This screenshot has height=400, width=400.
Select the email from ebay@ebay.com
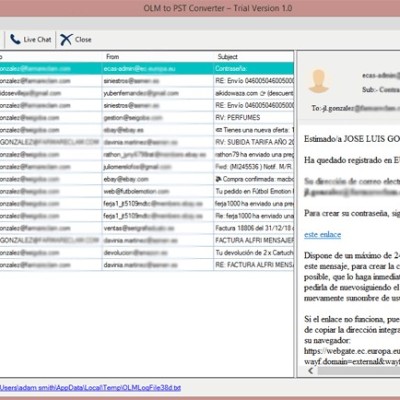pyautogui.click(x=147, y=179)
